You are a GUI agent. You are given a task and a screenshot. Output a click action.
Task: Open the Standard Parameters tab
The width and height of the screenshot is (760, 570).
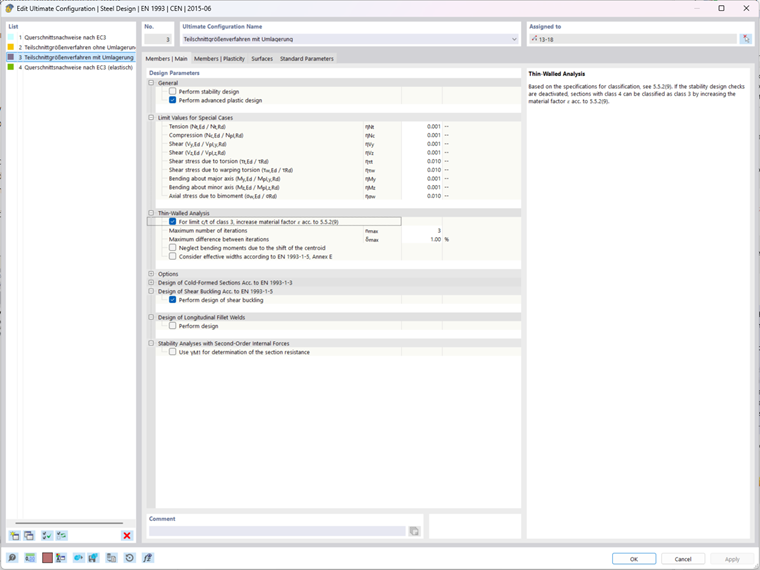click(x=307, y=59)
